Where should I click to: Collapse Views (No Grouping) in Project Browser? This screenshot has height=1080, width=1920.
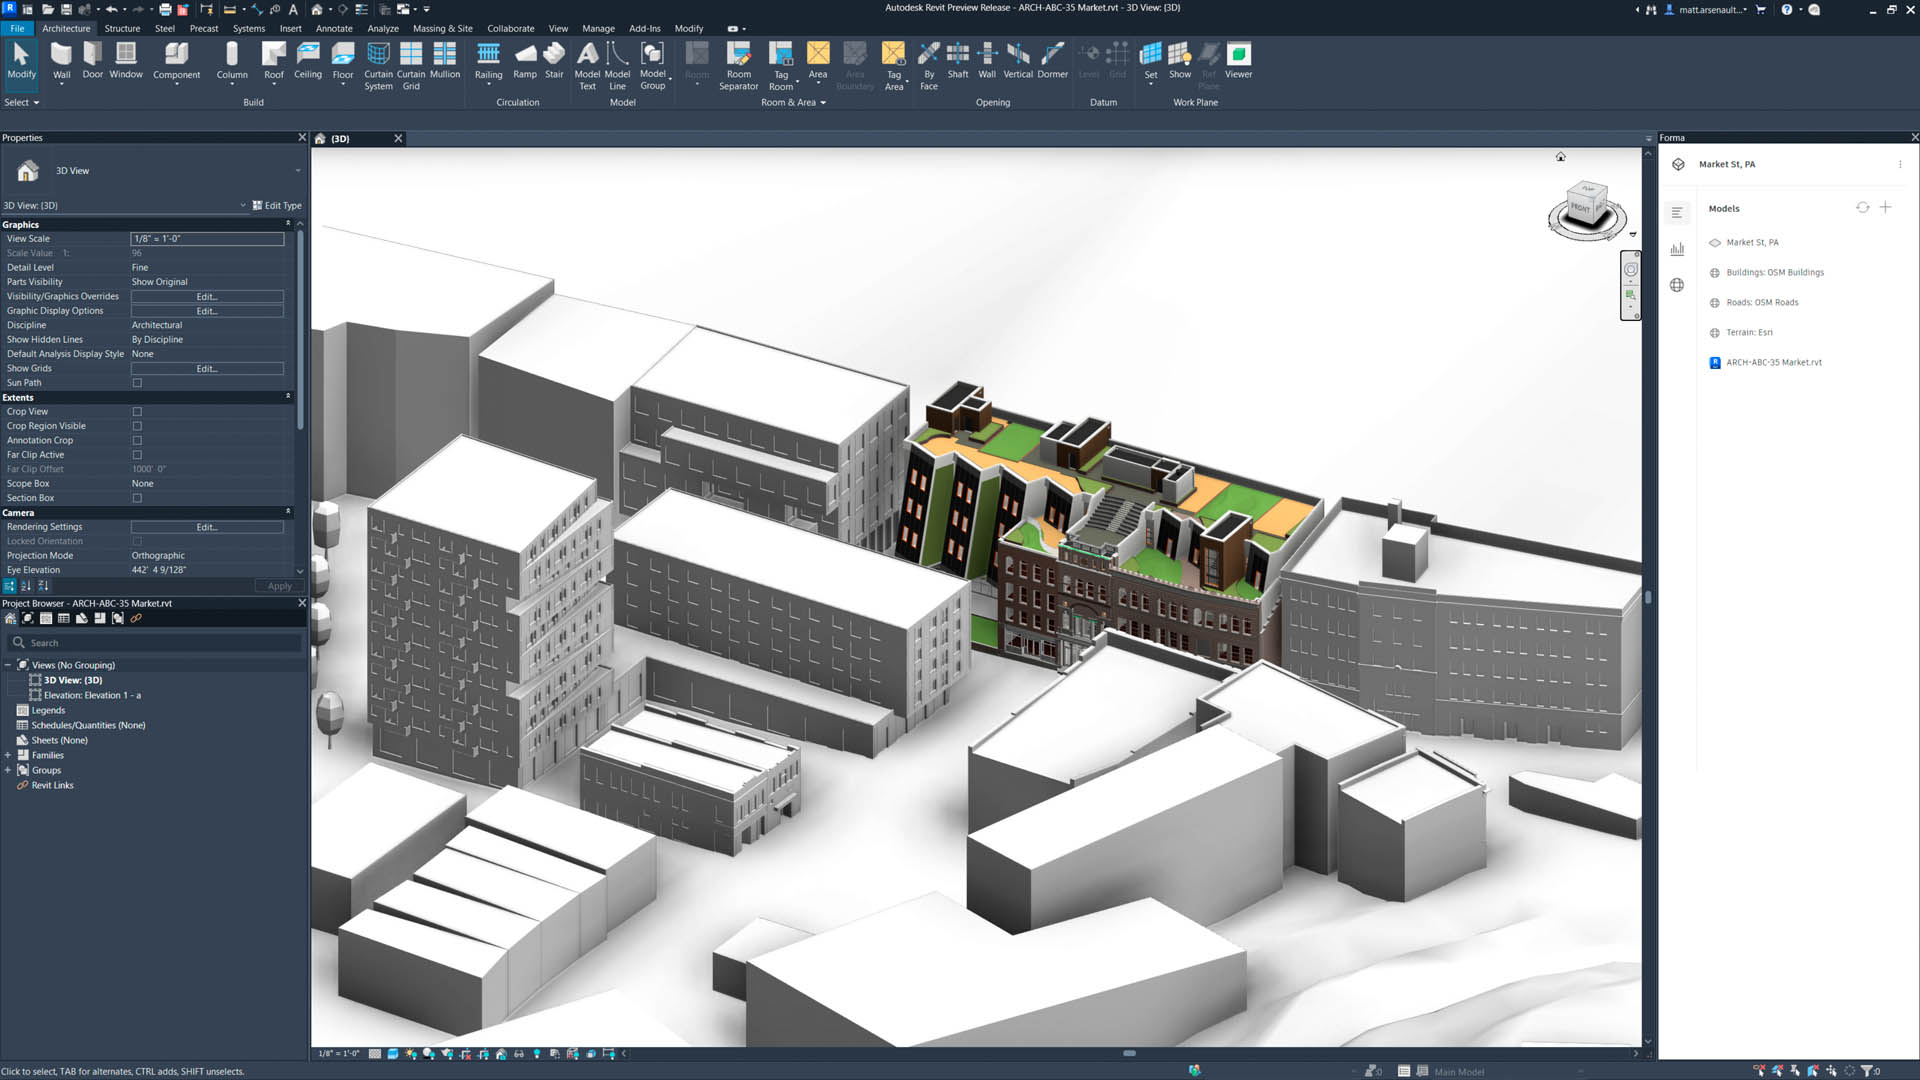8,664
